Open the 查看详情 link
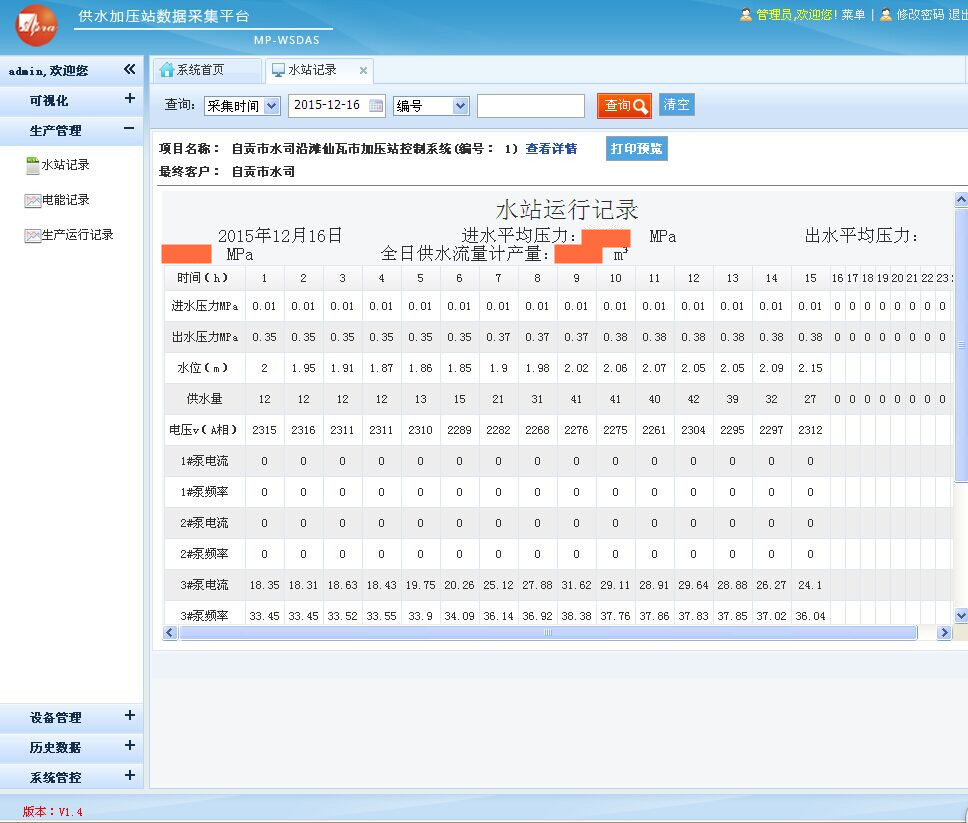Viewport: 968px width, 823px height. click(551, 149)
